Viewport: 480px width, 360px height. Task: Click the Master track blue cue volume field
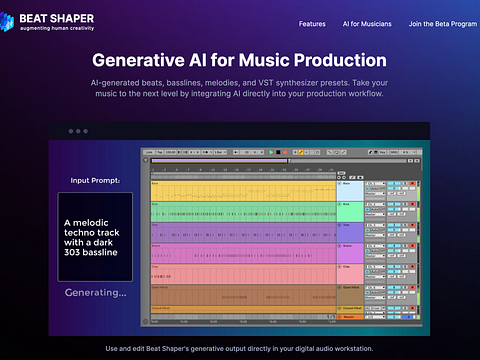pyautogui.click(x=409, y=317)
